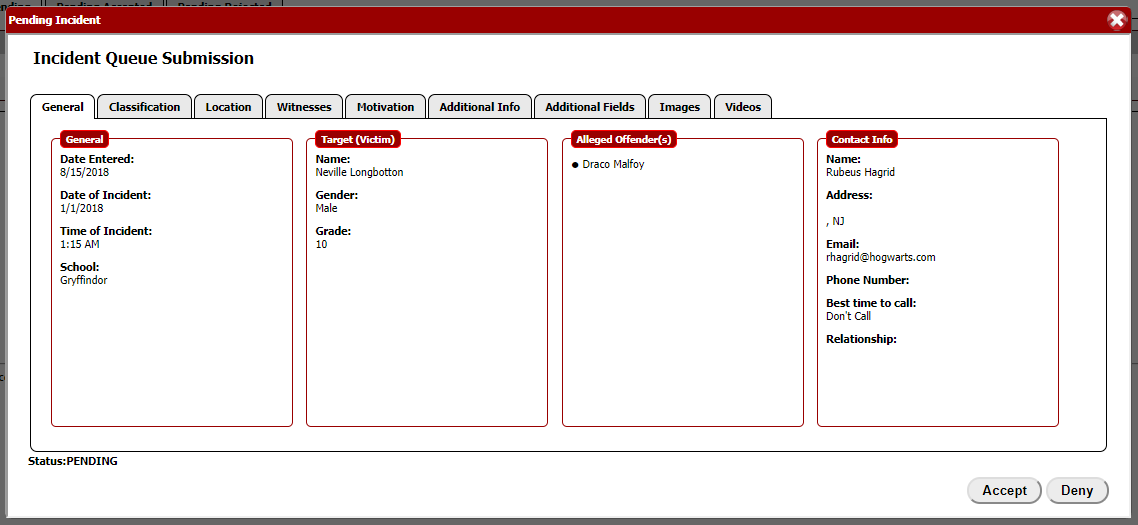Click the Phone Number label
Image resolution: width=1138 pixels, height=525 pixels.
[x=868, y=280]
